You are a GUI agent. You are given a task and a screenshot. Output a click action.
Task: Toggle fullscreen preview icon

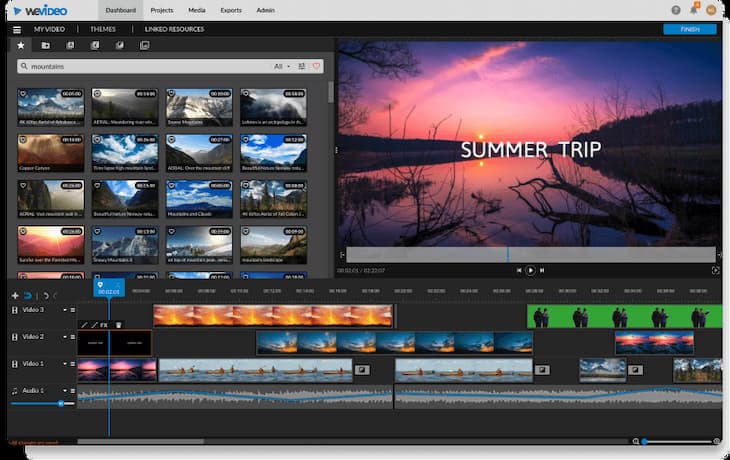[716, 270]
